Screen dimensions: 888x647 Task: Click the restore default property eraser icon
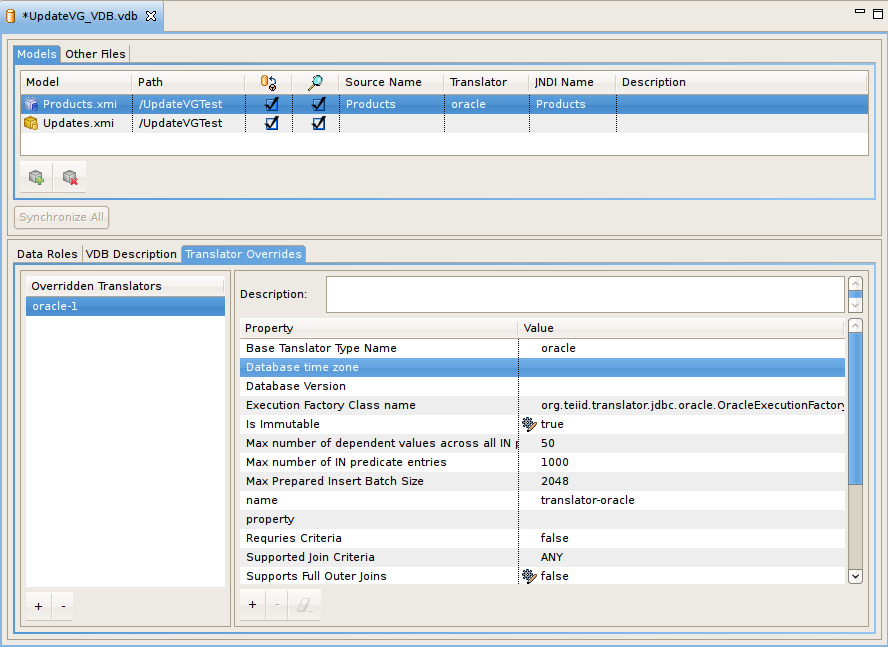(x=304, y=605)
